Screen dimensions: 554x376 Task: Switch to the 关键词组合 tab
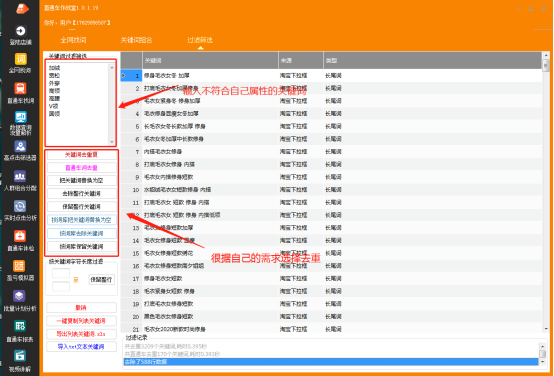pos(136,40)
